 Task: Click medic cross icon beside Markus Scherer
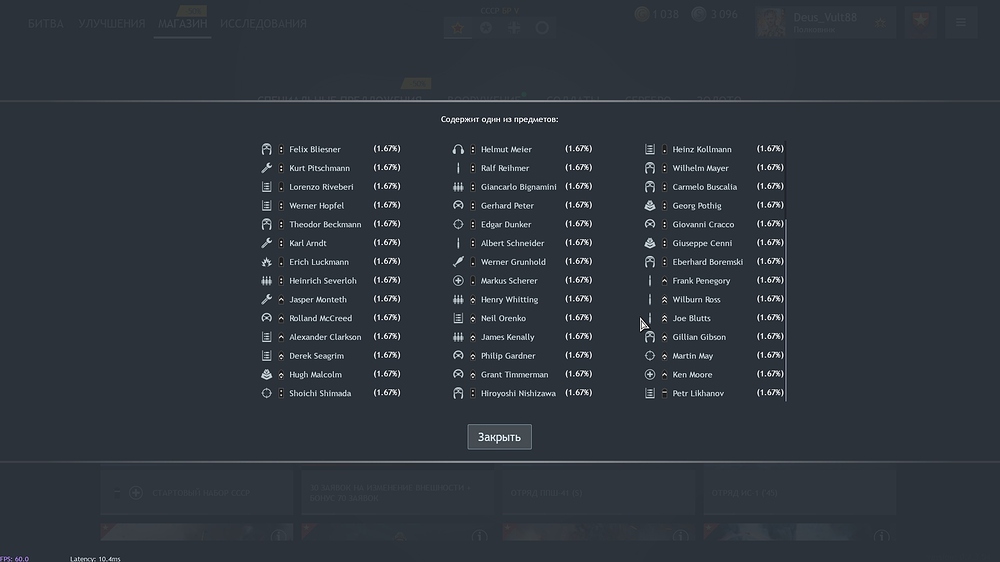(458, 281)
